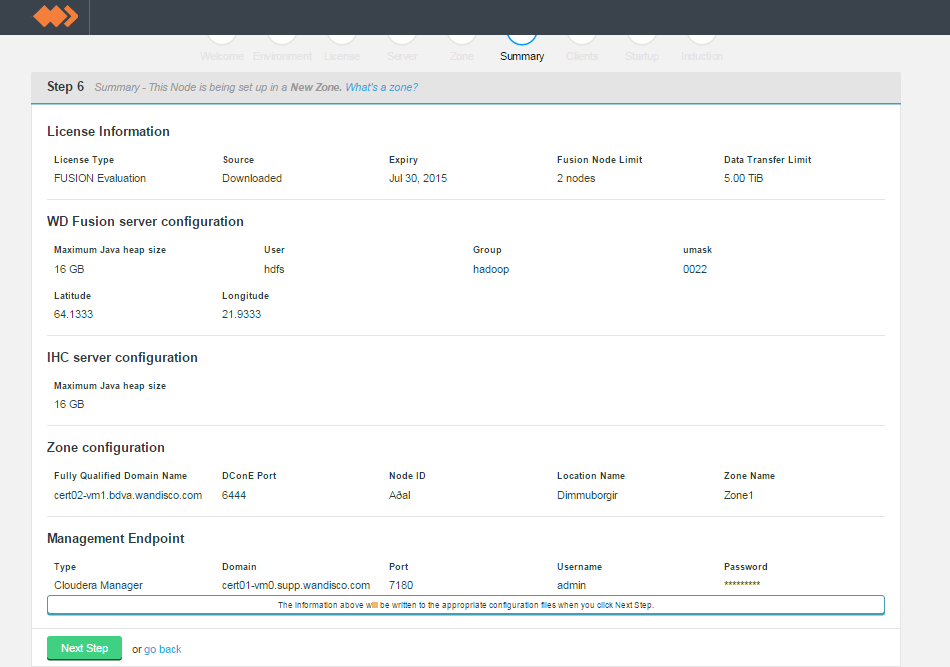This screenshot has width=950, height=667.
Task: Click the "FUSION Evaluation" license type value
Action: click(x=100, y=178)
